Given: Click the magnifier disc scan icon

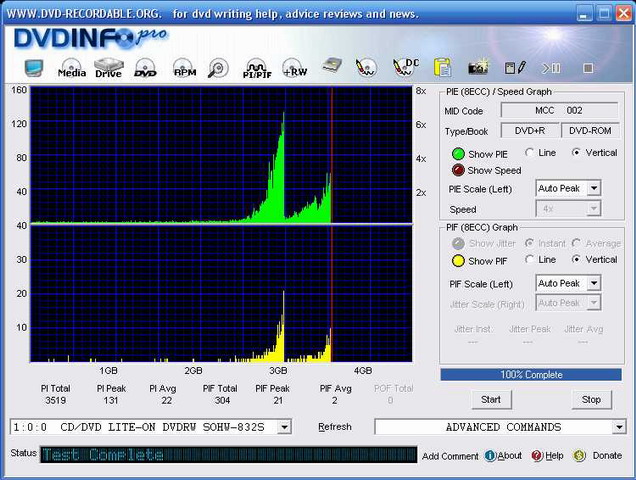Looking at the screenshot, I should pyautogui.click(x=218, y=68).
